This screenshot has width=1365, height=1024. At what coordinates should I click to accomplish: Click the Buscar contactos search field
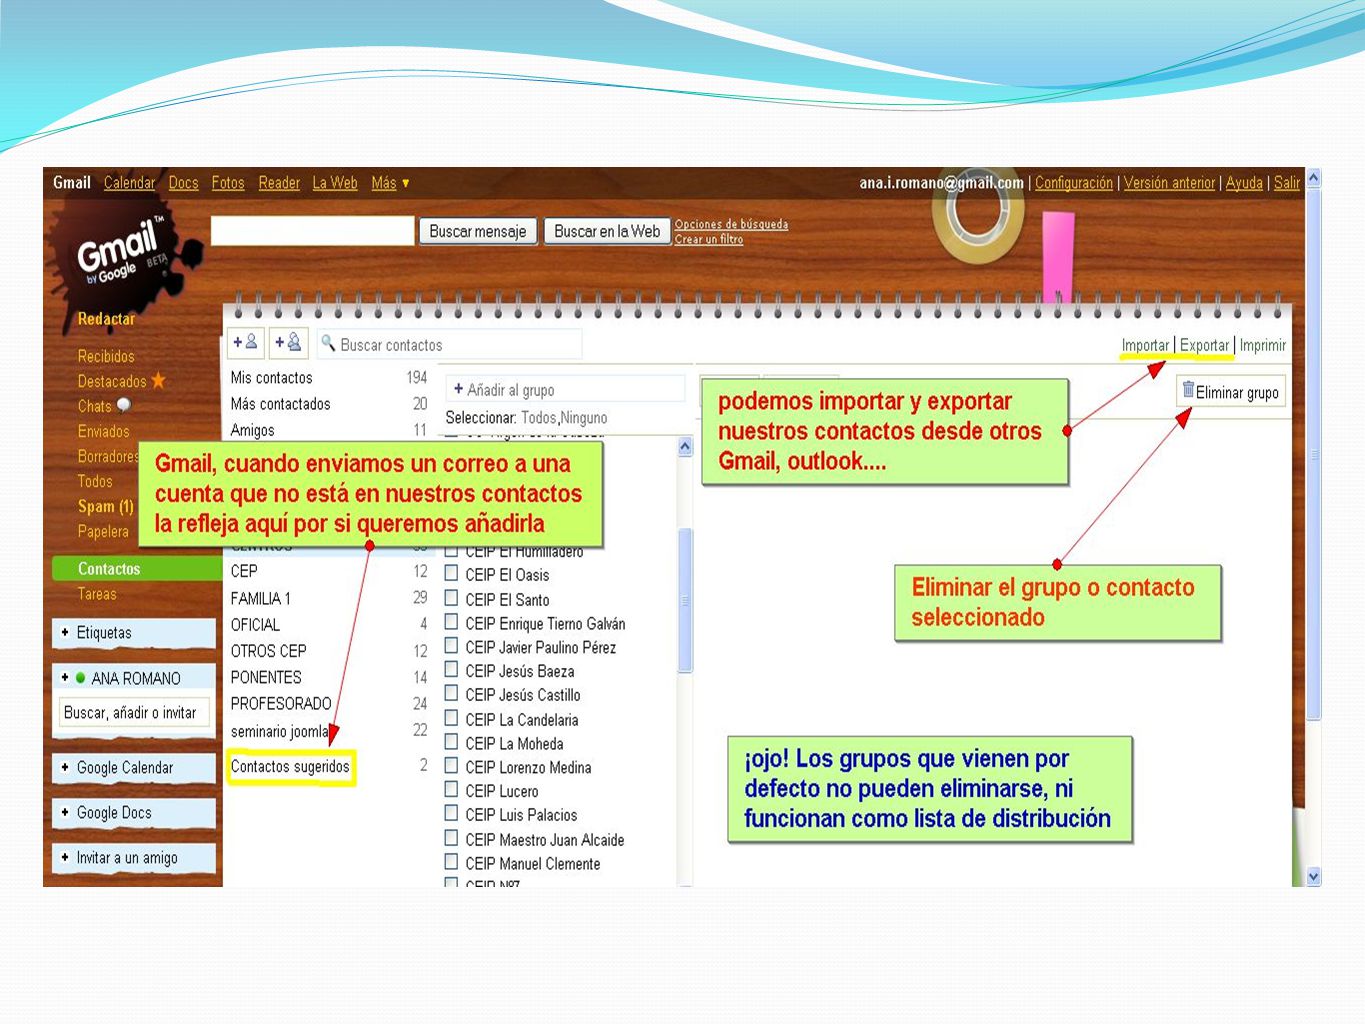click(450, 344)
